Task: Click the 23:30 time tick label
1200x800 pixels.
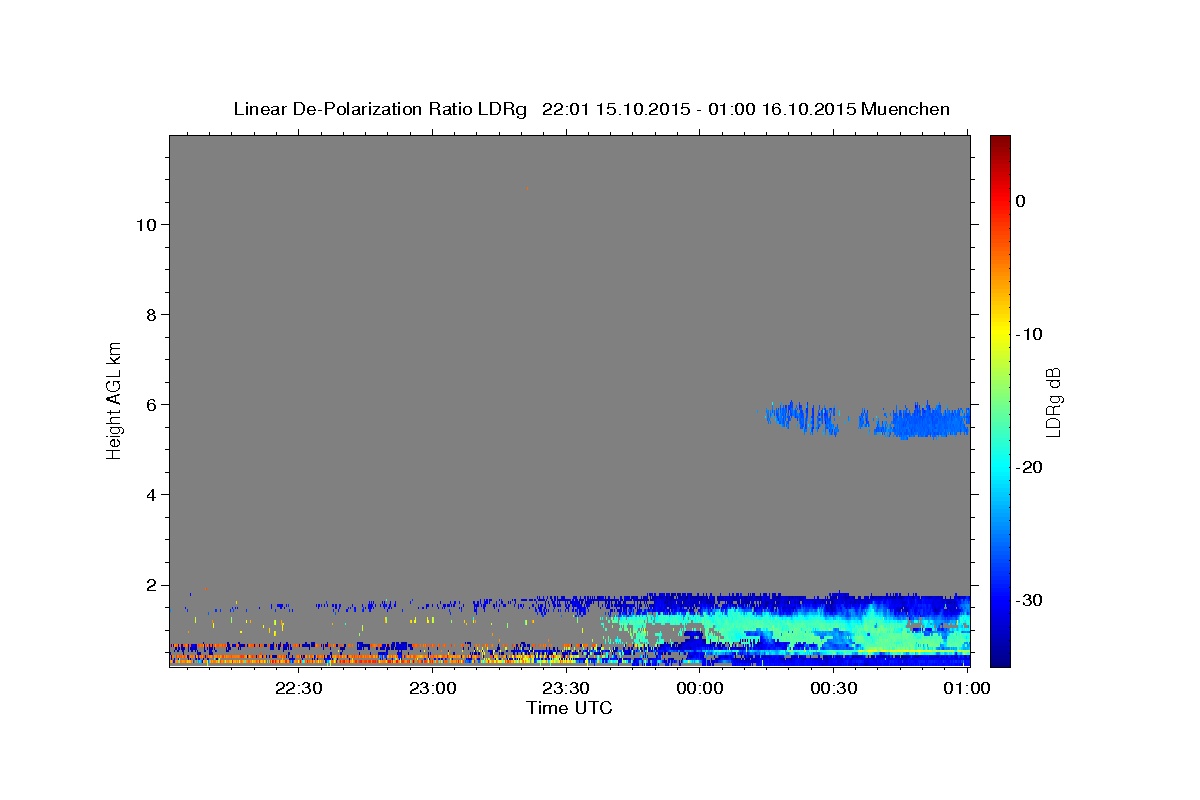Action: tap(565, 688)
